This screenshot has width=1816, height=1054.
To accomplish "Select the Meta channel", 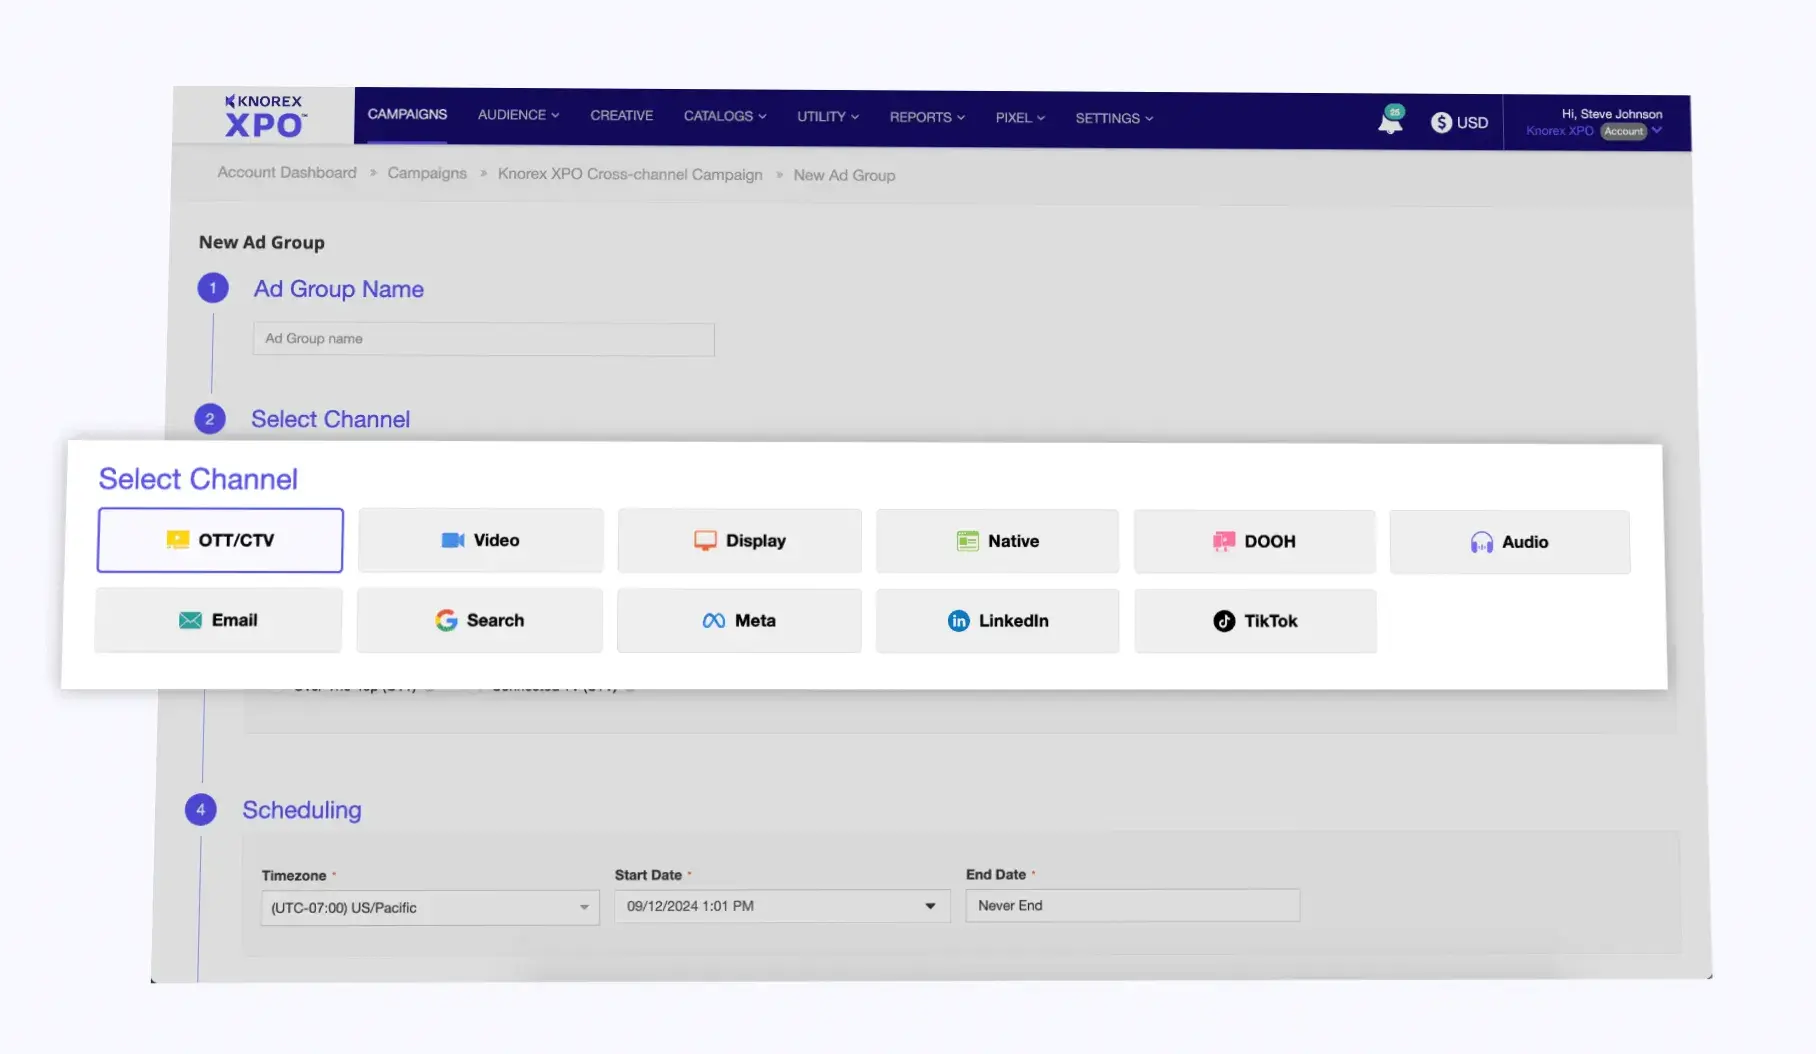I will [x=739, y=621].
